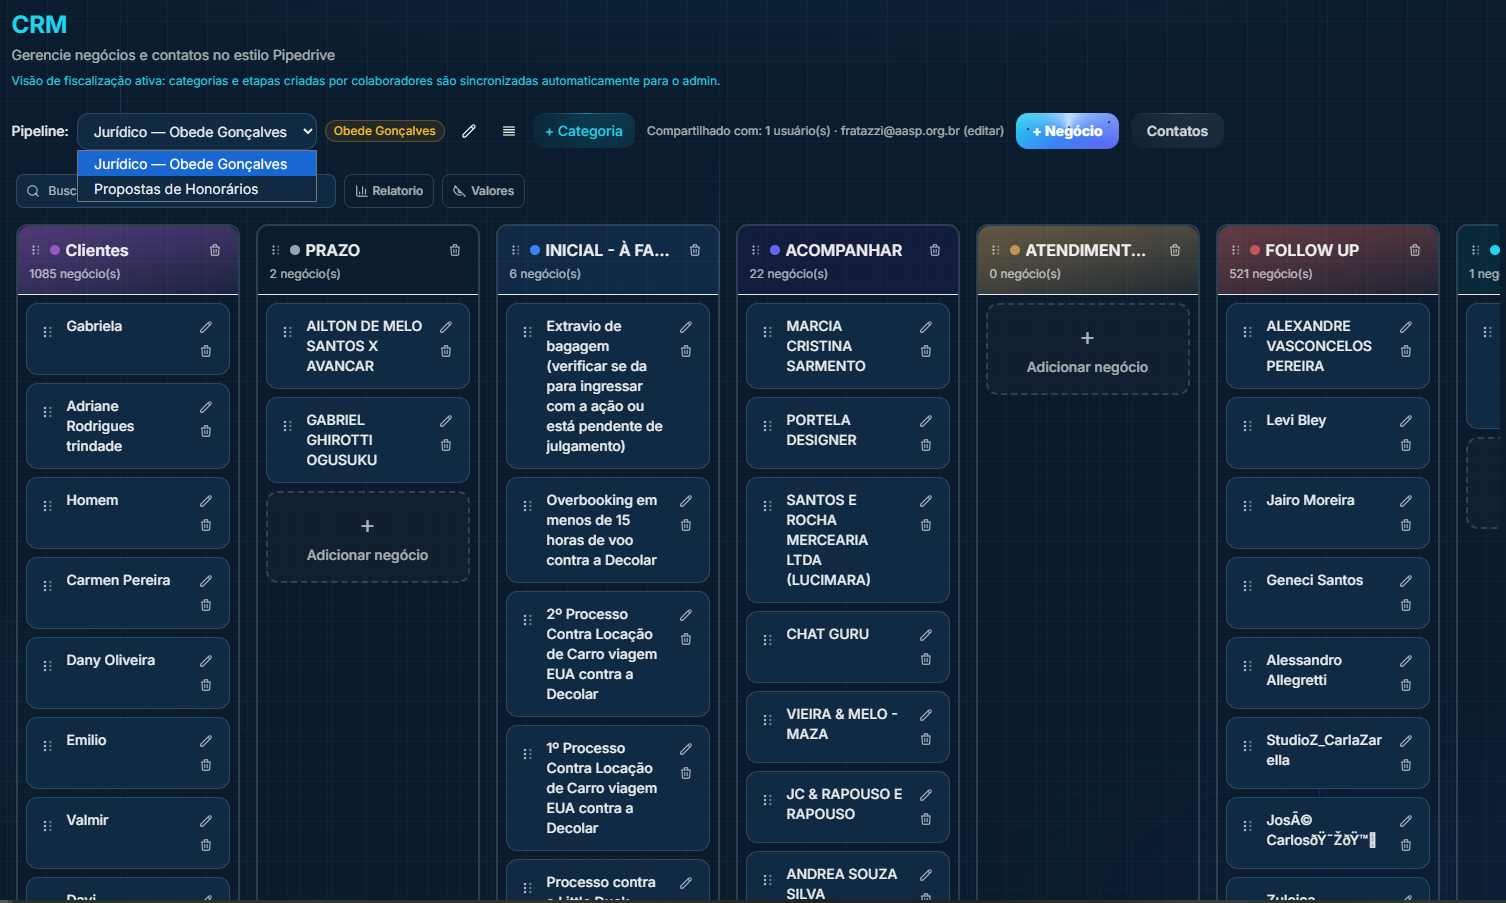Screen dimensions: 1506x903
Task: Edit the Carmen Pereira card
Action: (206, 581)
